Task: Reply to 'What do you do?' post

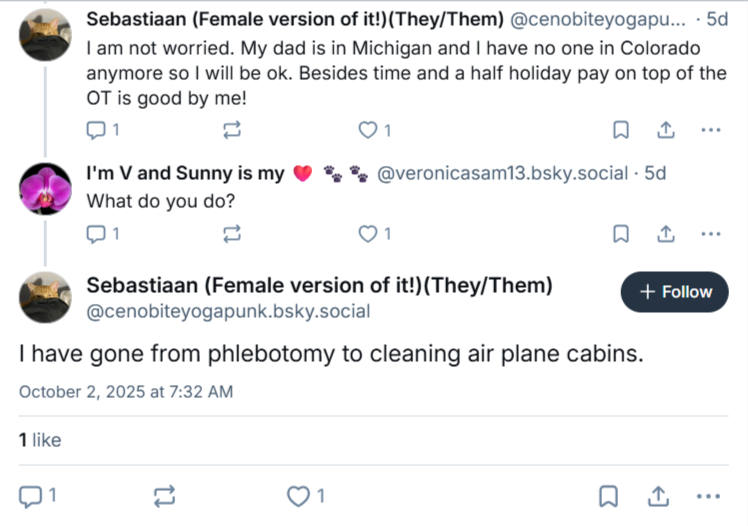Action: 102,234
